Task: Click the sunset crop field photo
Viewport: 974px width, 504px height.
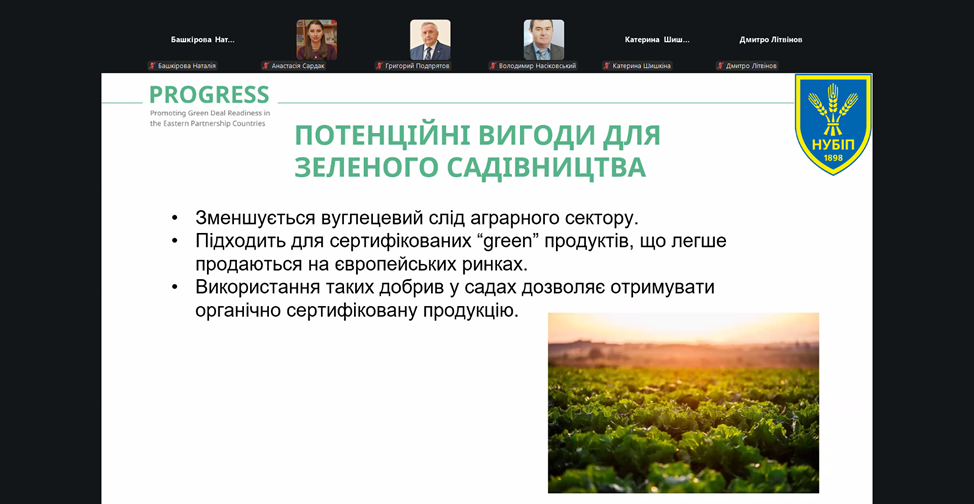Action: [x=683, y=403]
